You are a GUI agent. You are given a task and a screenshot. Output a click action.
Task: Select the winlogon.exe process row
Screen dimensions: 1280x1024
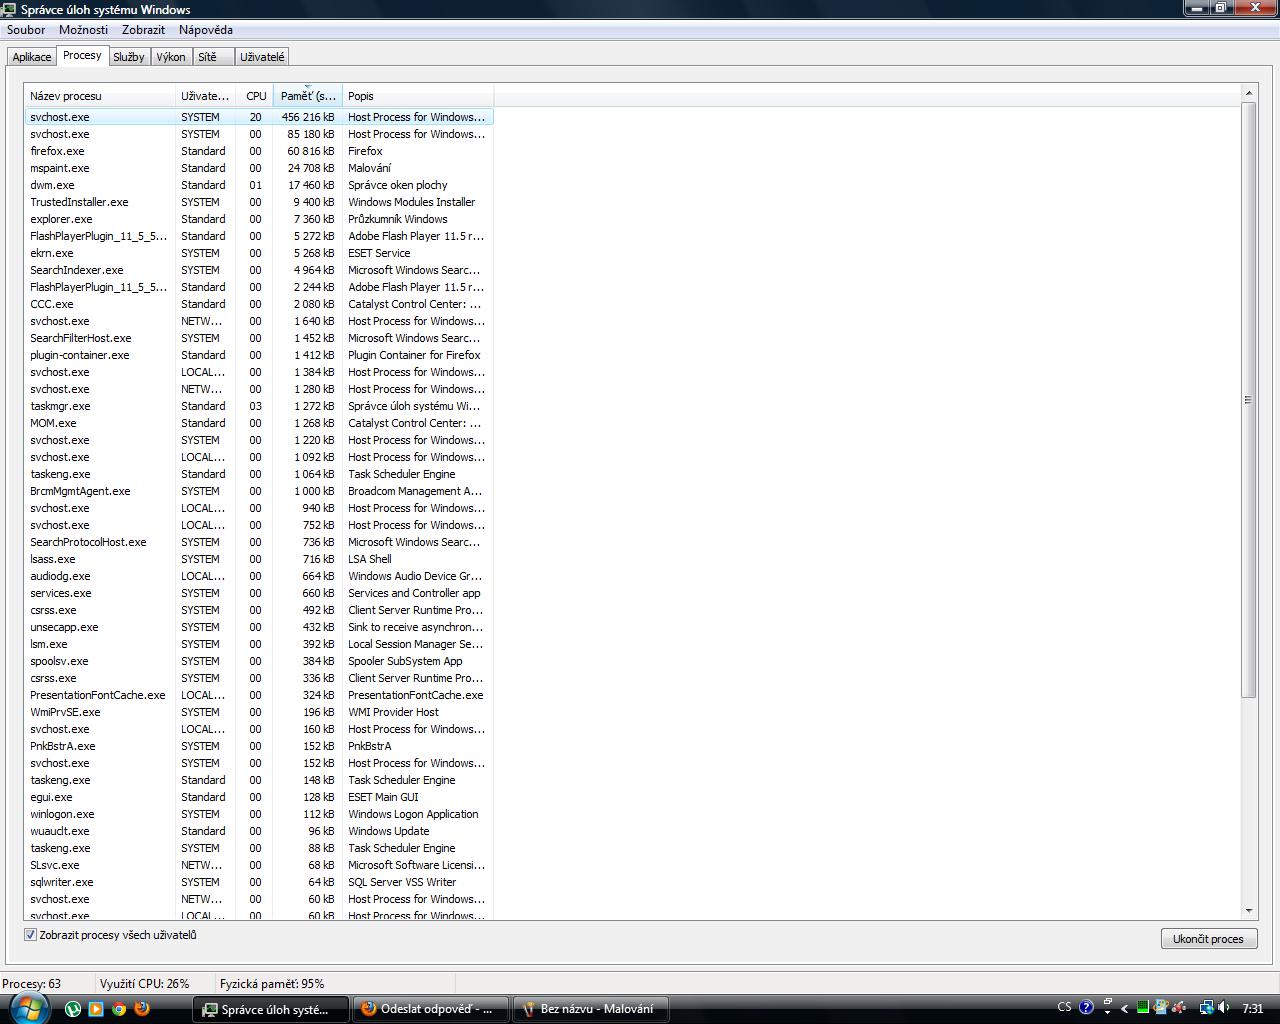coord(259,814)
